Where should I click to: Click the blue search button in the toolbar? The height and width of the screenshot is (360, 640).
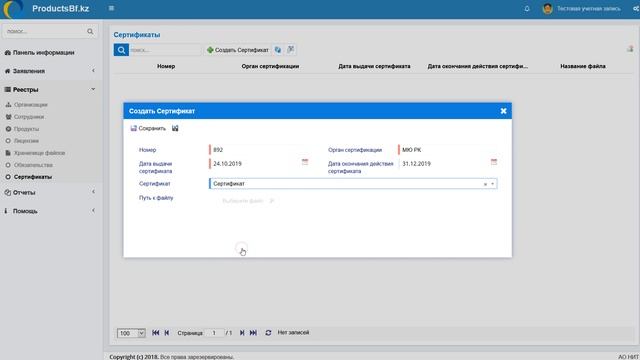tap(121, 50)
